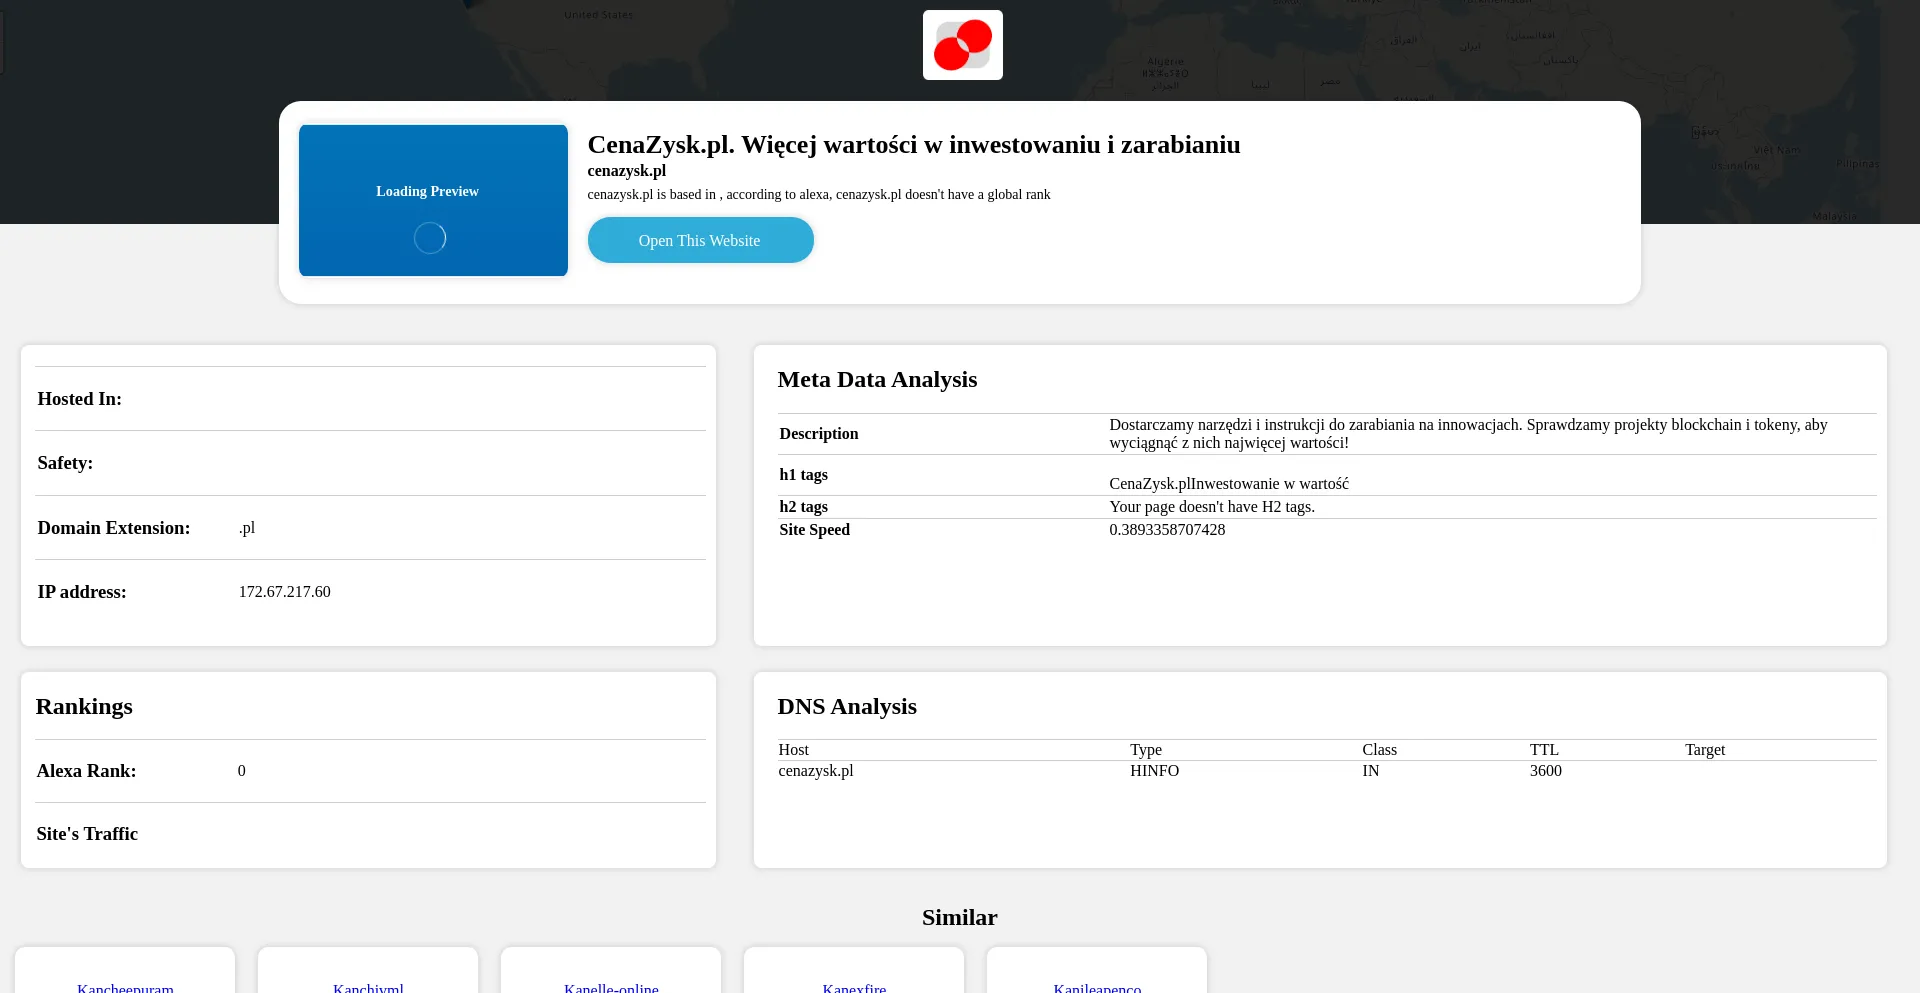Open the Kanchivml similar site link
Image resolution: width=1920 pixels, height=993 pixels.
pyautogui.click(x=368, y=988)
